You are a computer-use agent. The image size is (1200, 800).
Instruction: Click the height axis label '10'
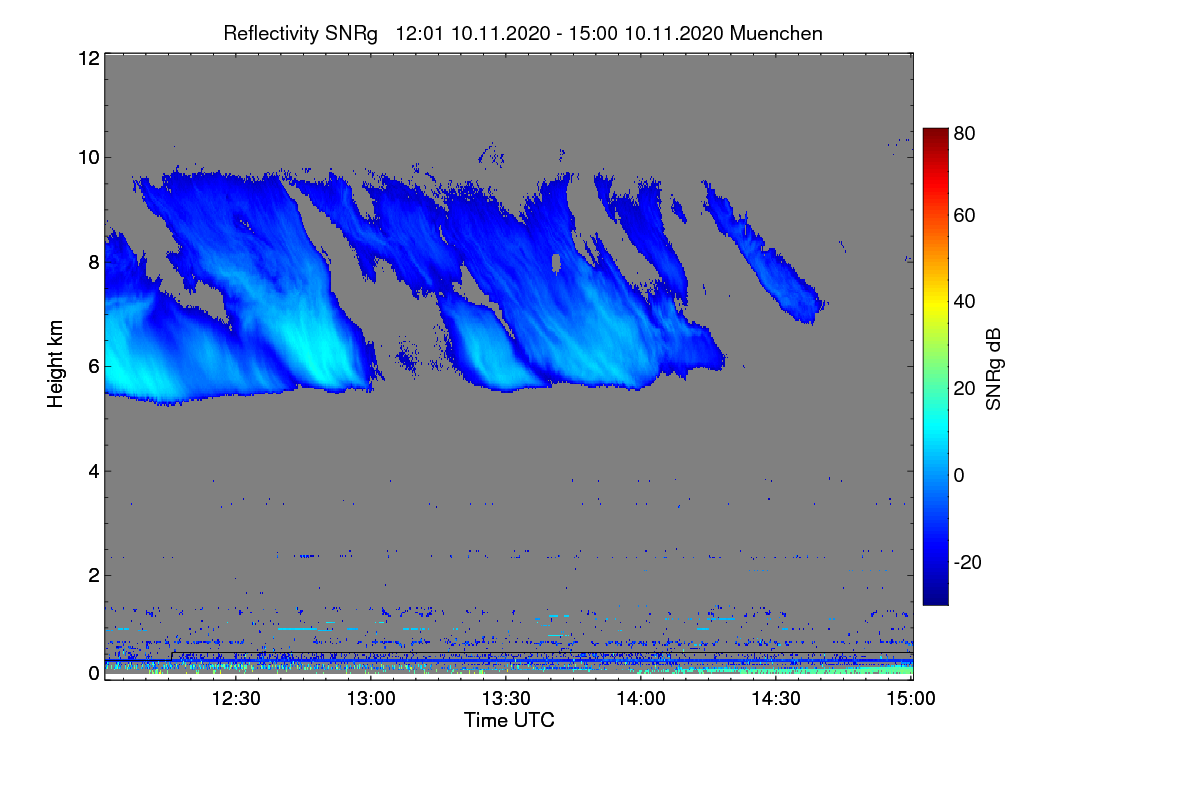[x=87, y=157]
